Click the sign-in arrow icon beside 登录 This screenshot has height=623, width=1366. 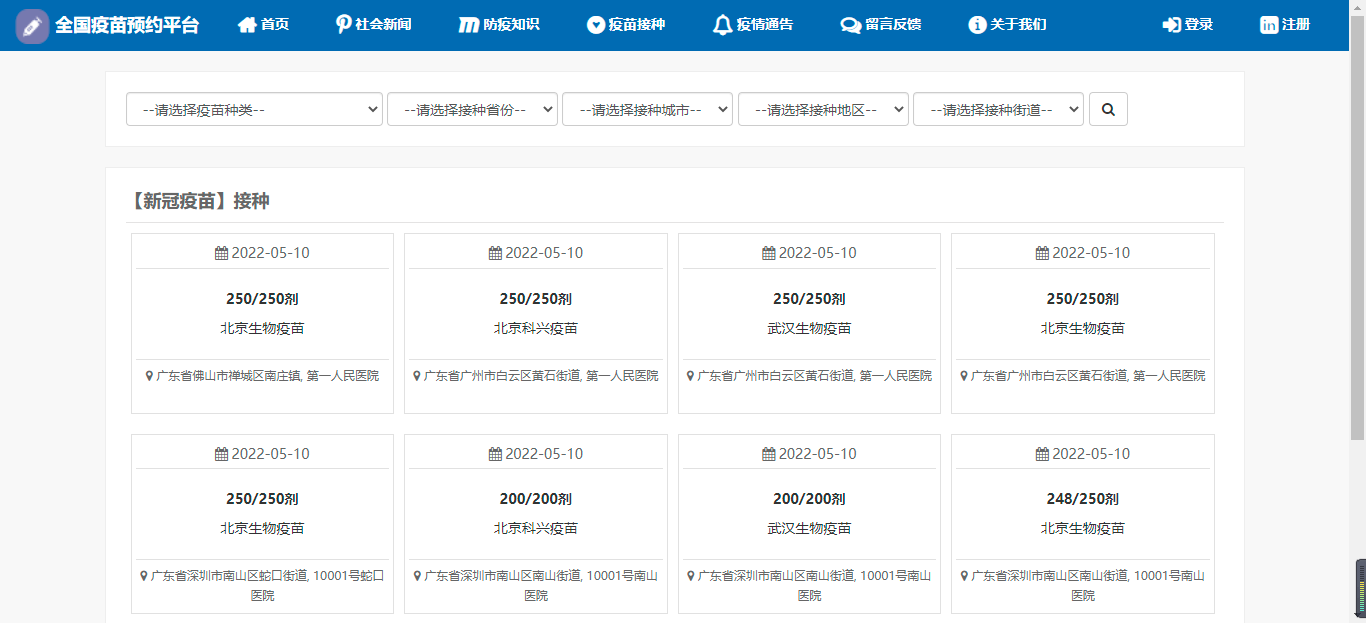click(1171, 25)
